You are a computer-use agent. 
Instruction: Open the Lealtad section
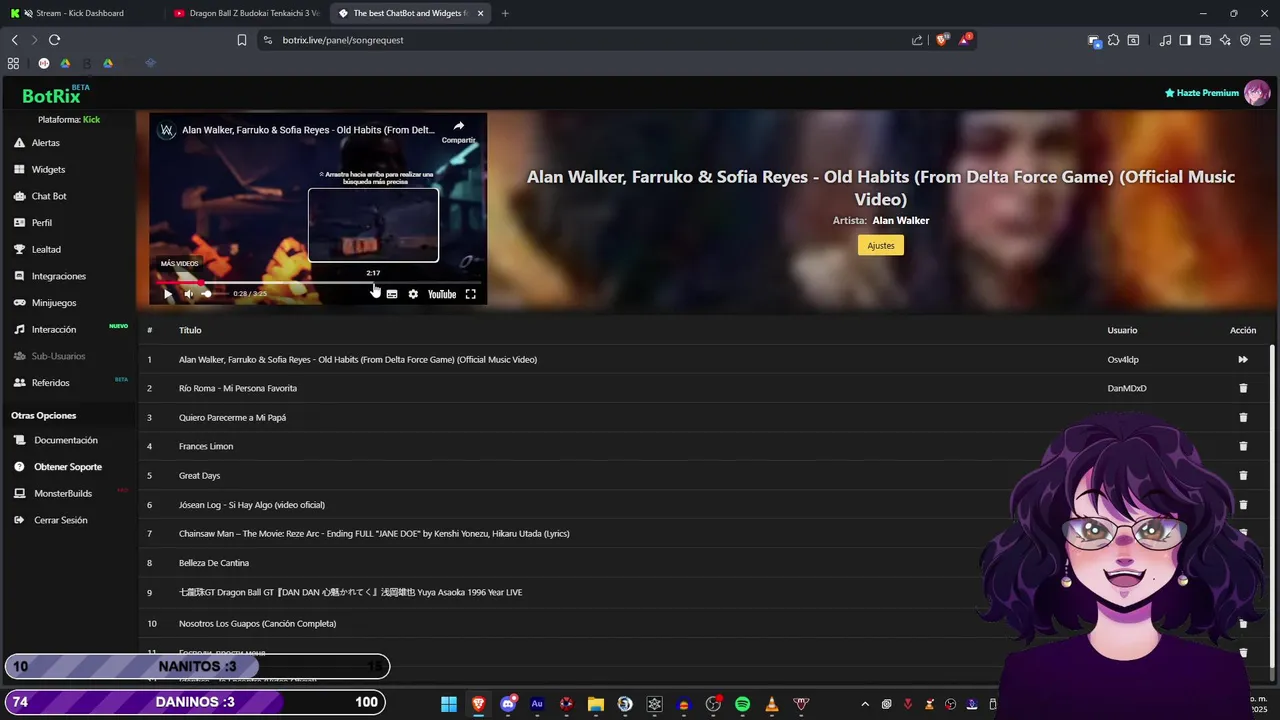point(46,249)
